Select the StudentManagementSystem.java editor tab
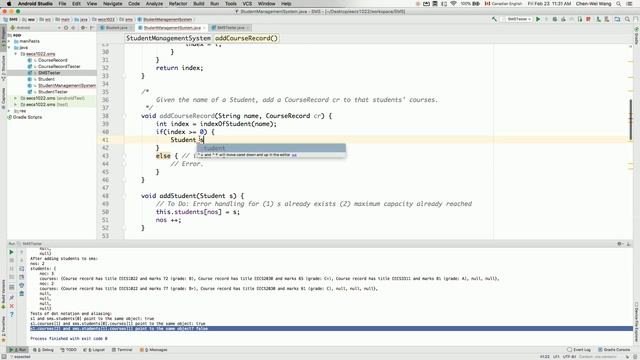 pos(172,28)
